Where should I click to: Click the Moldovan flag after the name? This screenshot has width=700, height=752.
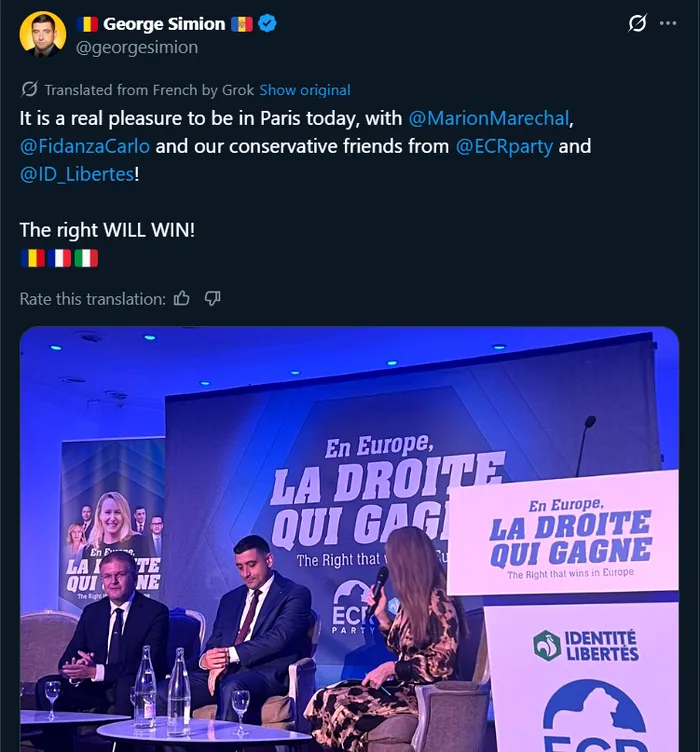[x=242, y=24]
